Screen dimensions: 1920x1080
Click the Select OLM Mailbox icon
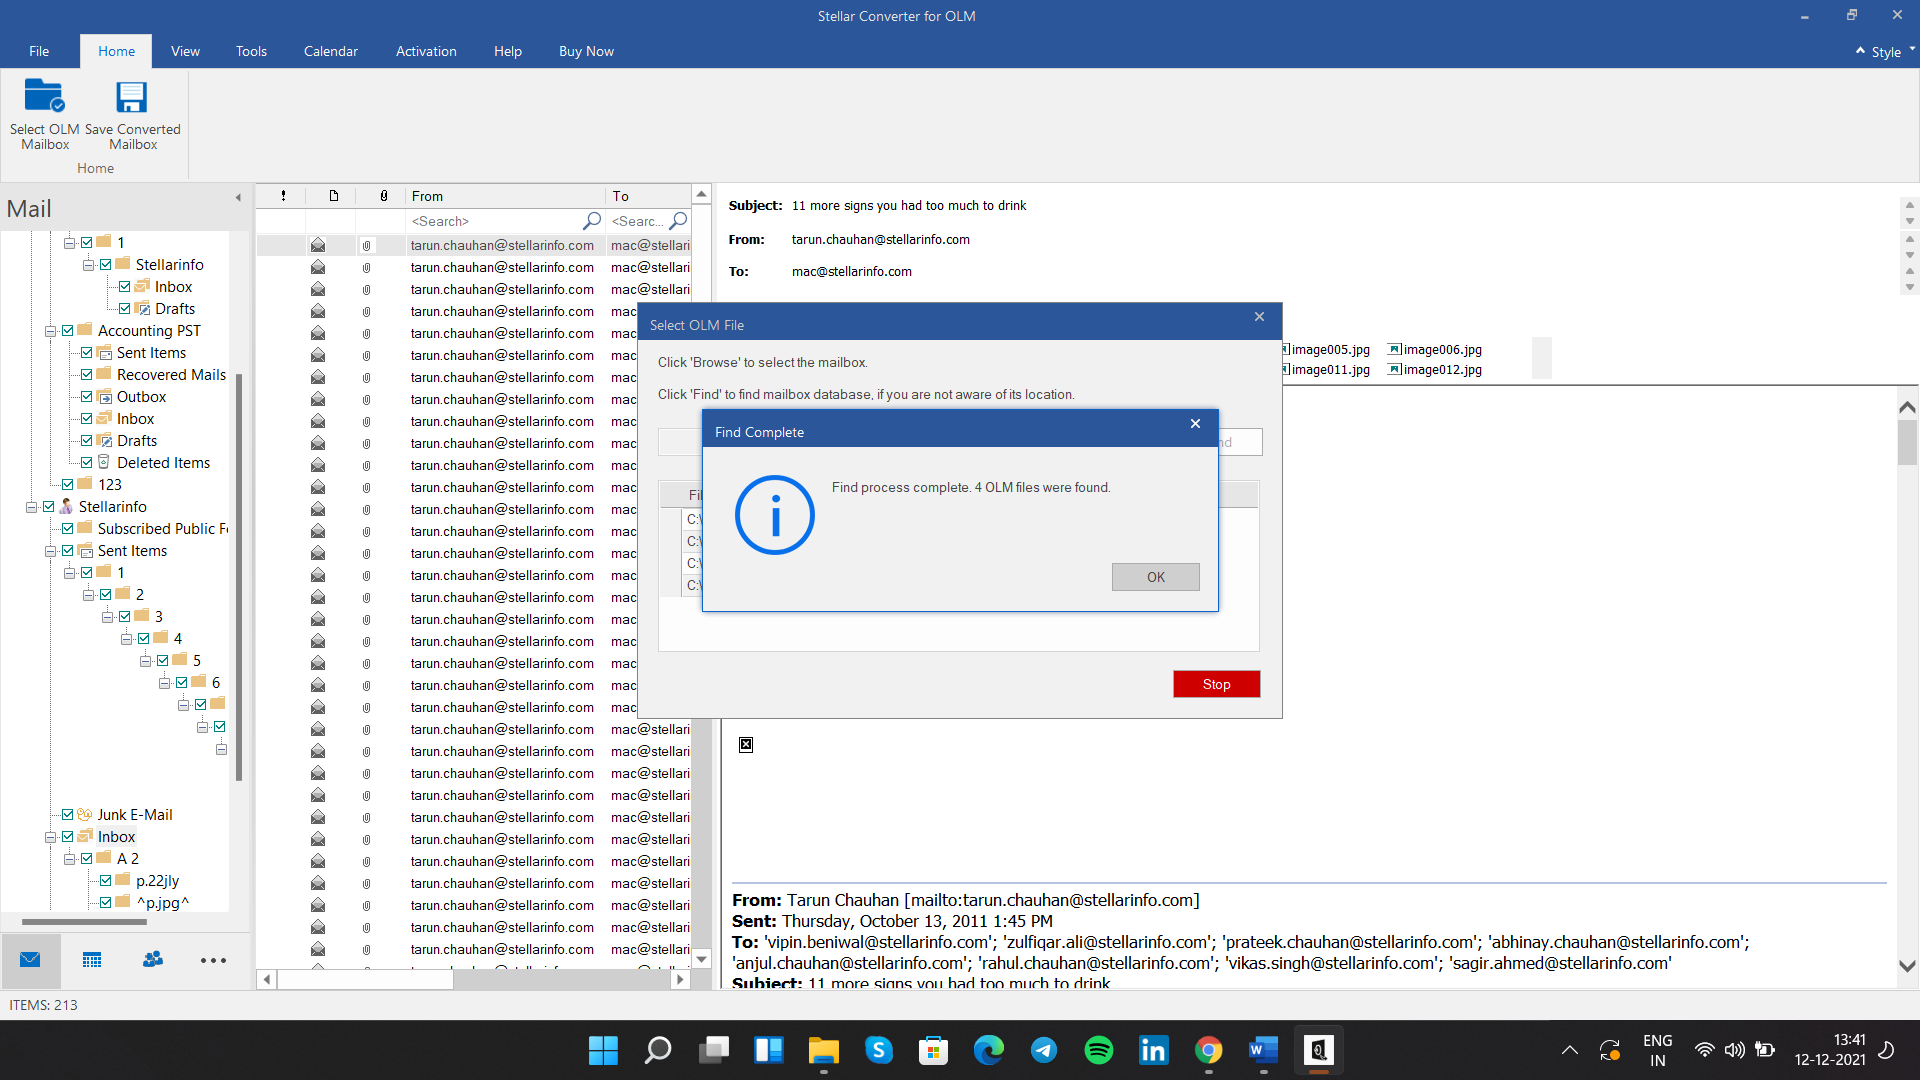click(45, 97)
